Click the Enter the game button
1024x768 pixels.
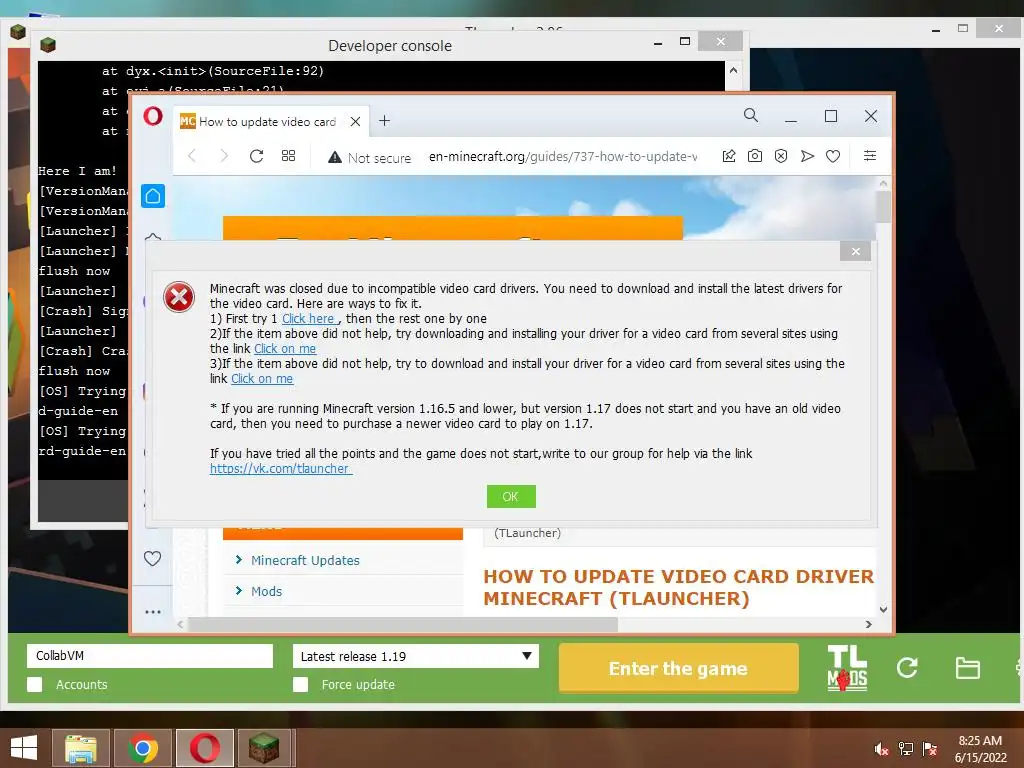[679, 668]
